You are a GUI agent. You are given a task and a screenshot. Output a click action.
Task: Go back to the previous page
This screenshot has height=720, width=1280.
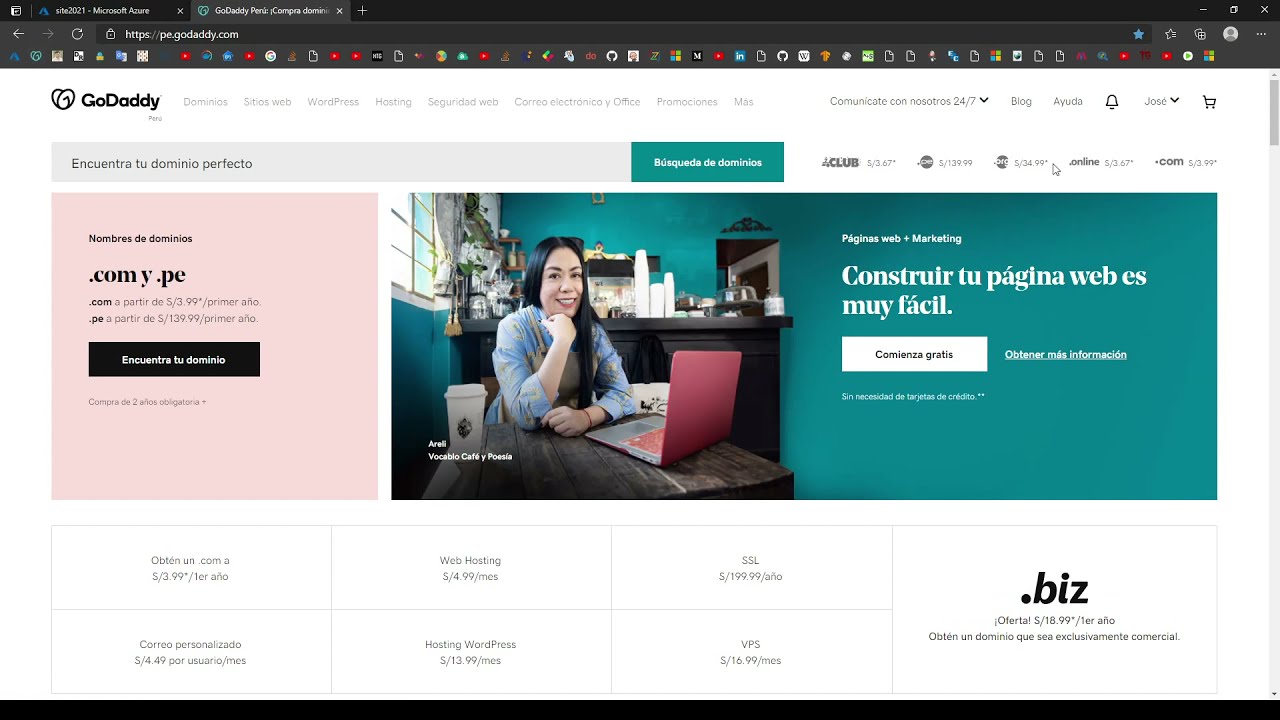[18, 34]
